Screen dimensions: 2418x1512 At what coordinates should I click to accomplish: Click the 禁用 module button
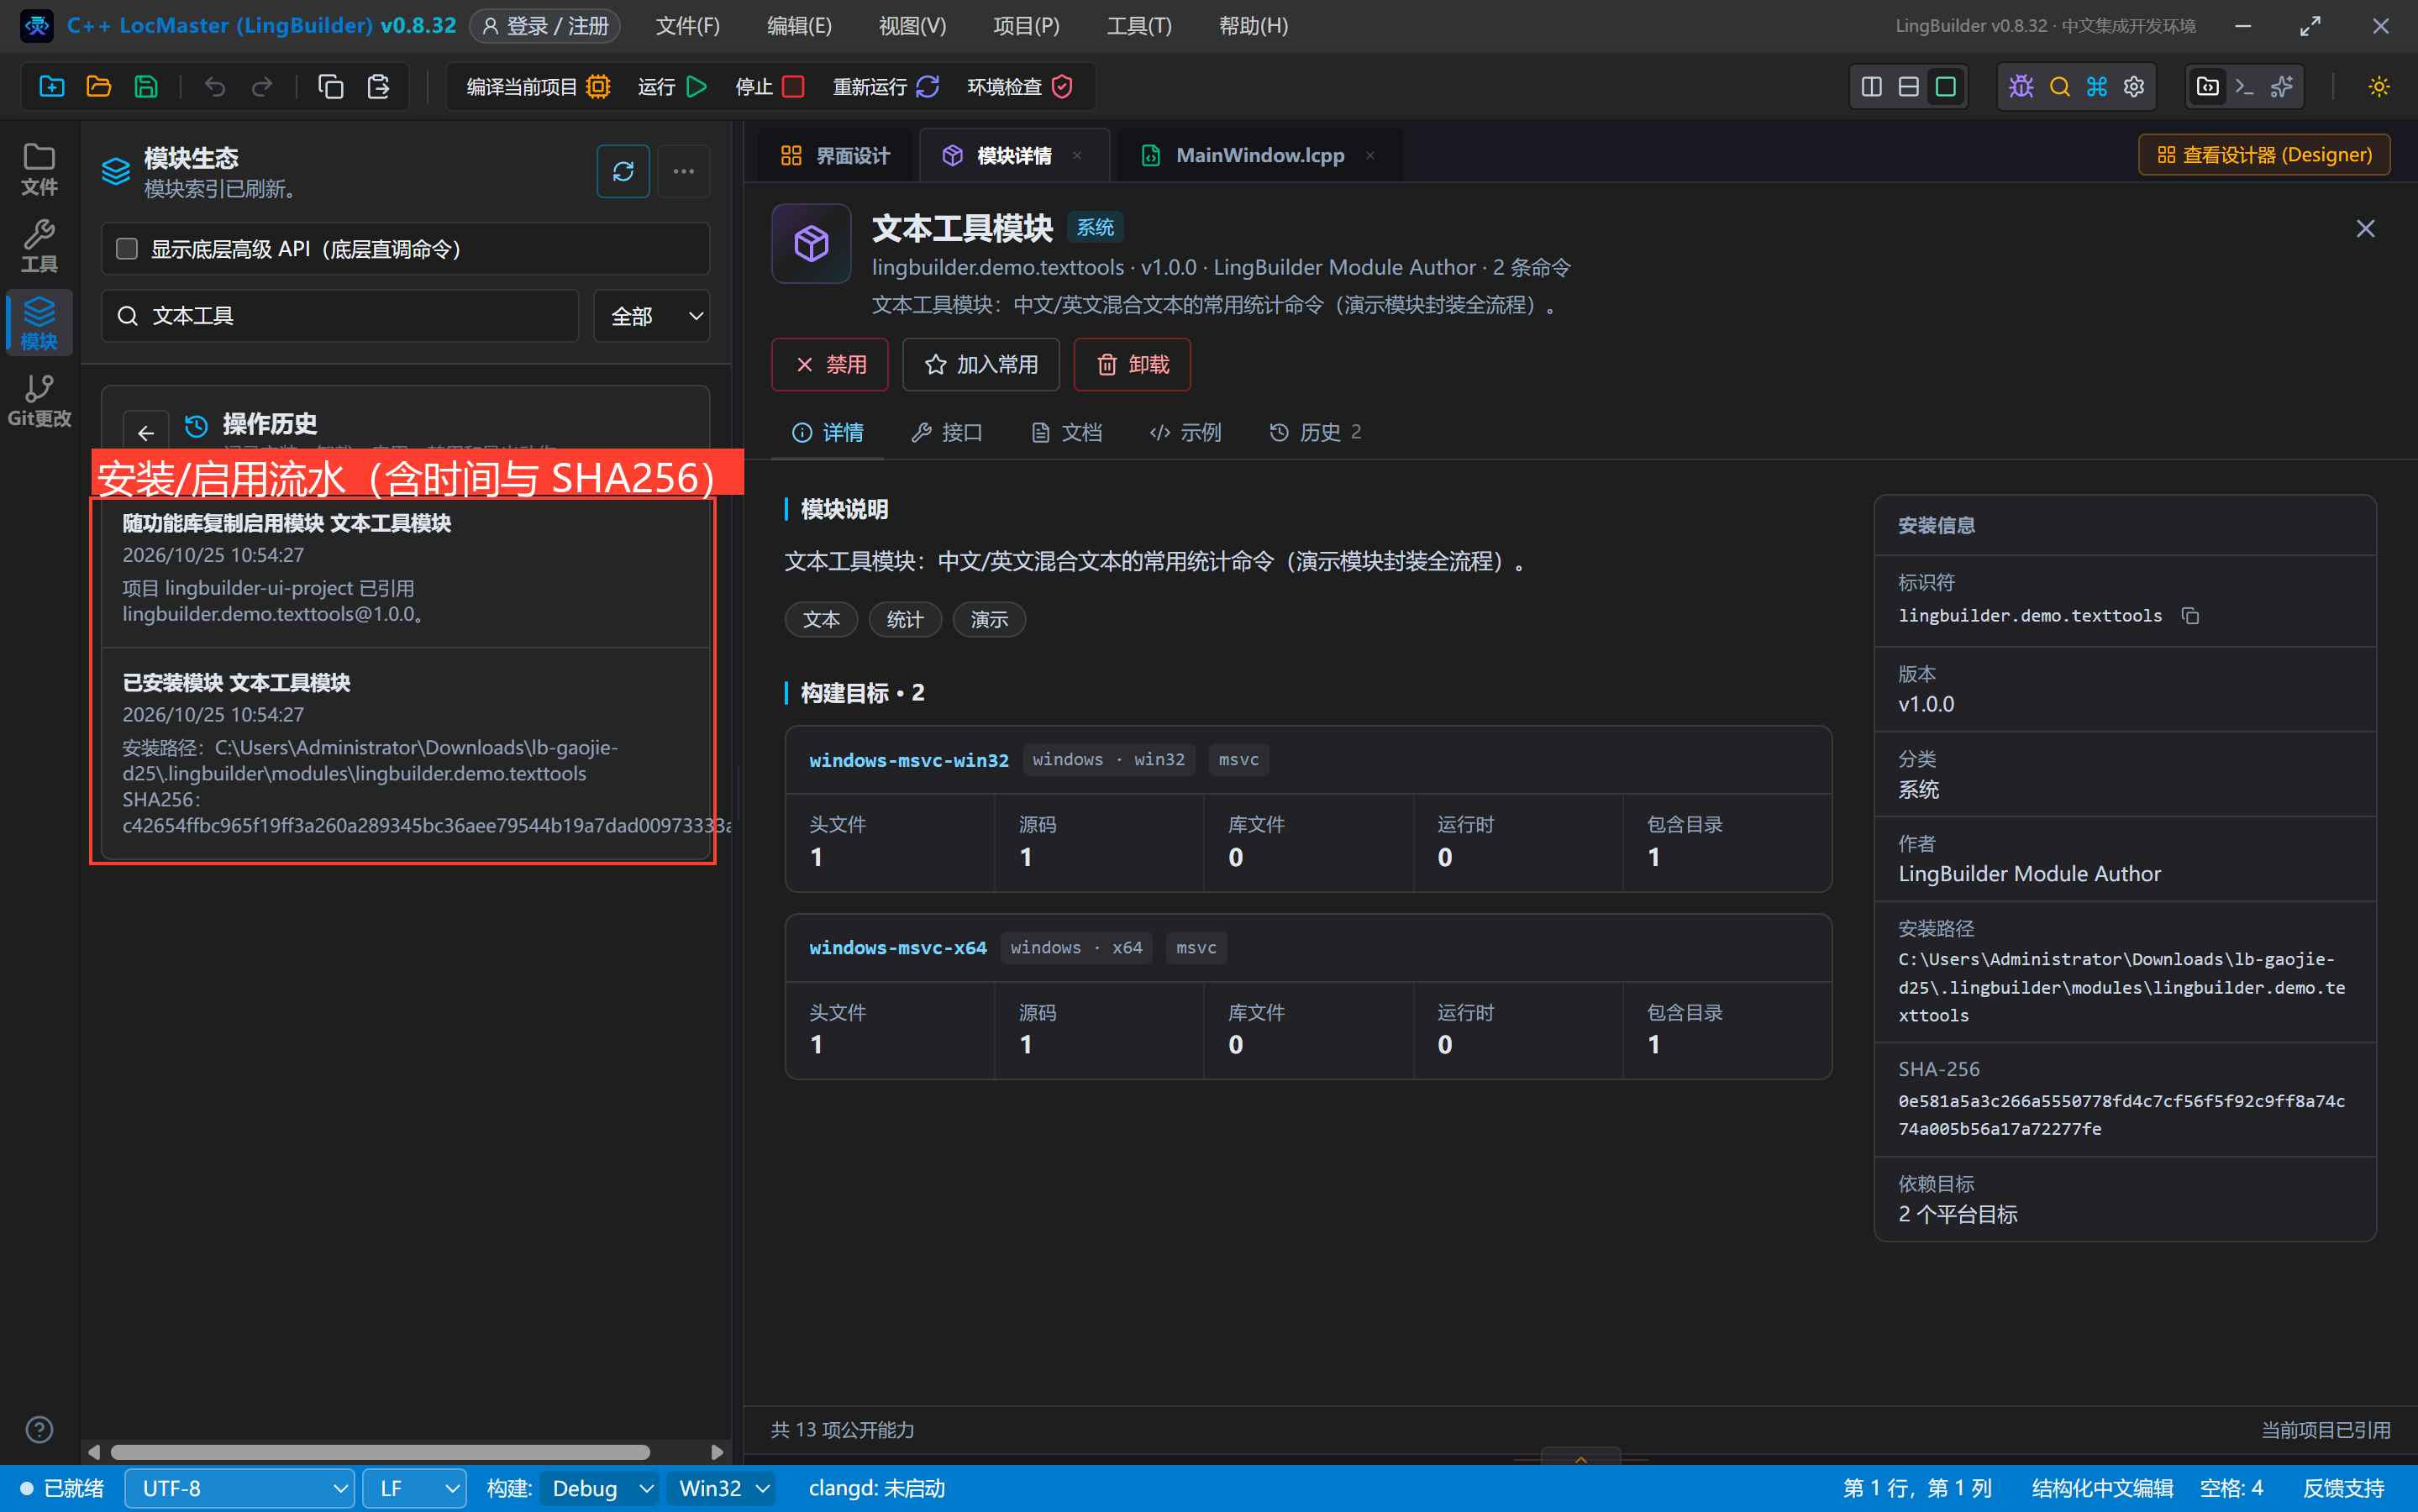[830, 364]
